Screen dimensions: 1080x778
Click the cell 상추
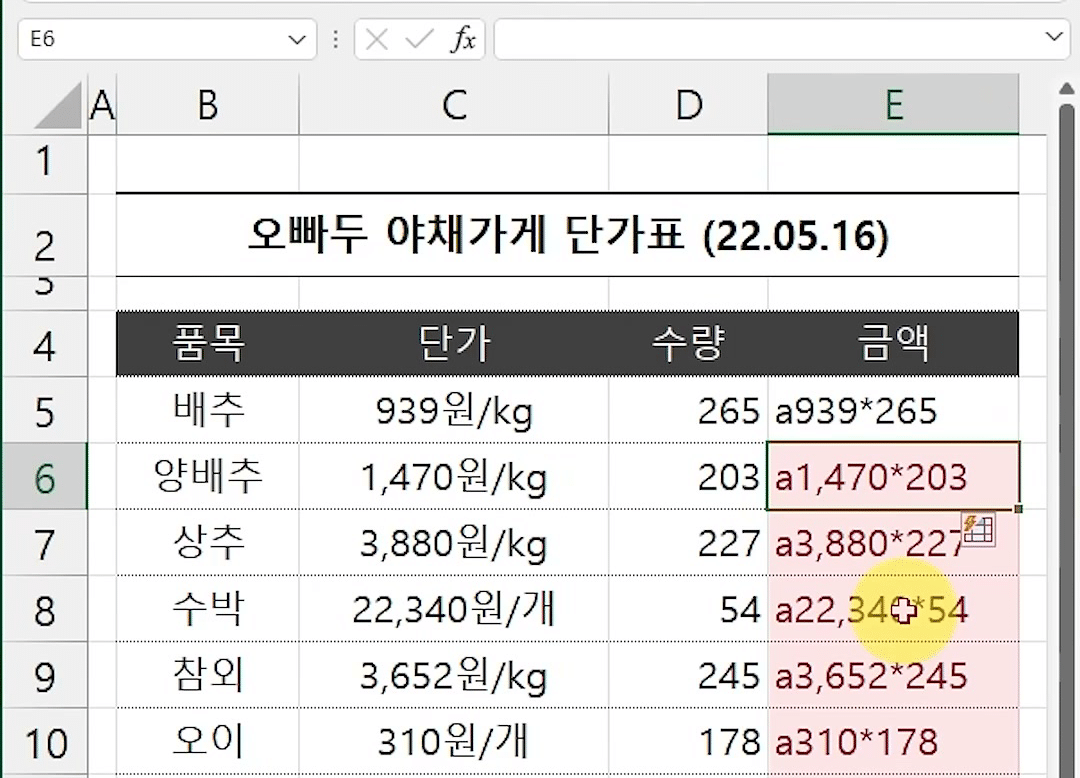tap(208, 543)
